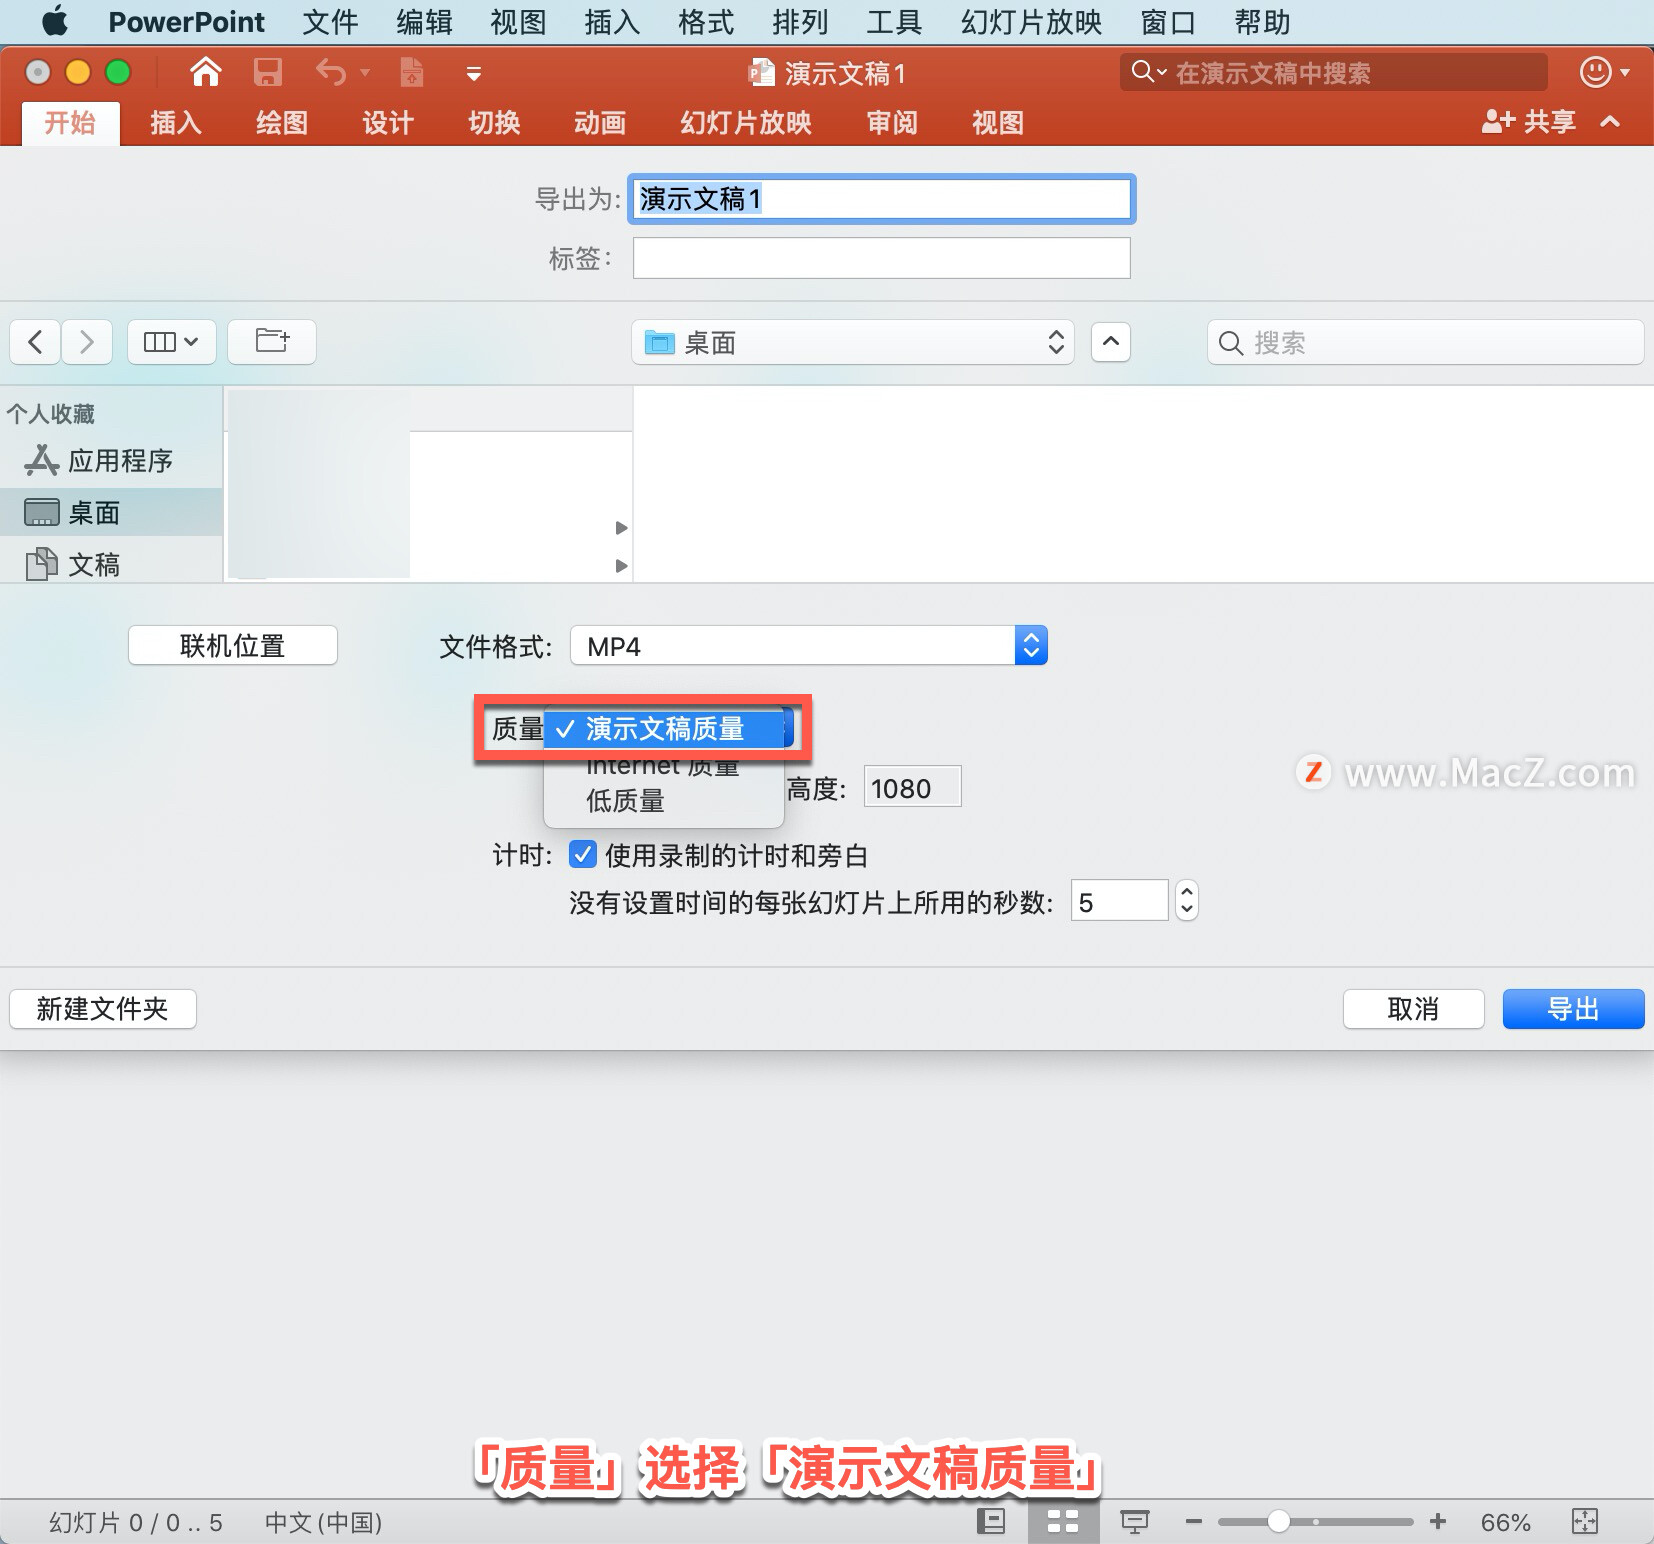Open the 文件格式 MP4 dropdown
This screenshot has height=1544, width=1654.
pyautogui.click(x=809, y=646)
